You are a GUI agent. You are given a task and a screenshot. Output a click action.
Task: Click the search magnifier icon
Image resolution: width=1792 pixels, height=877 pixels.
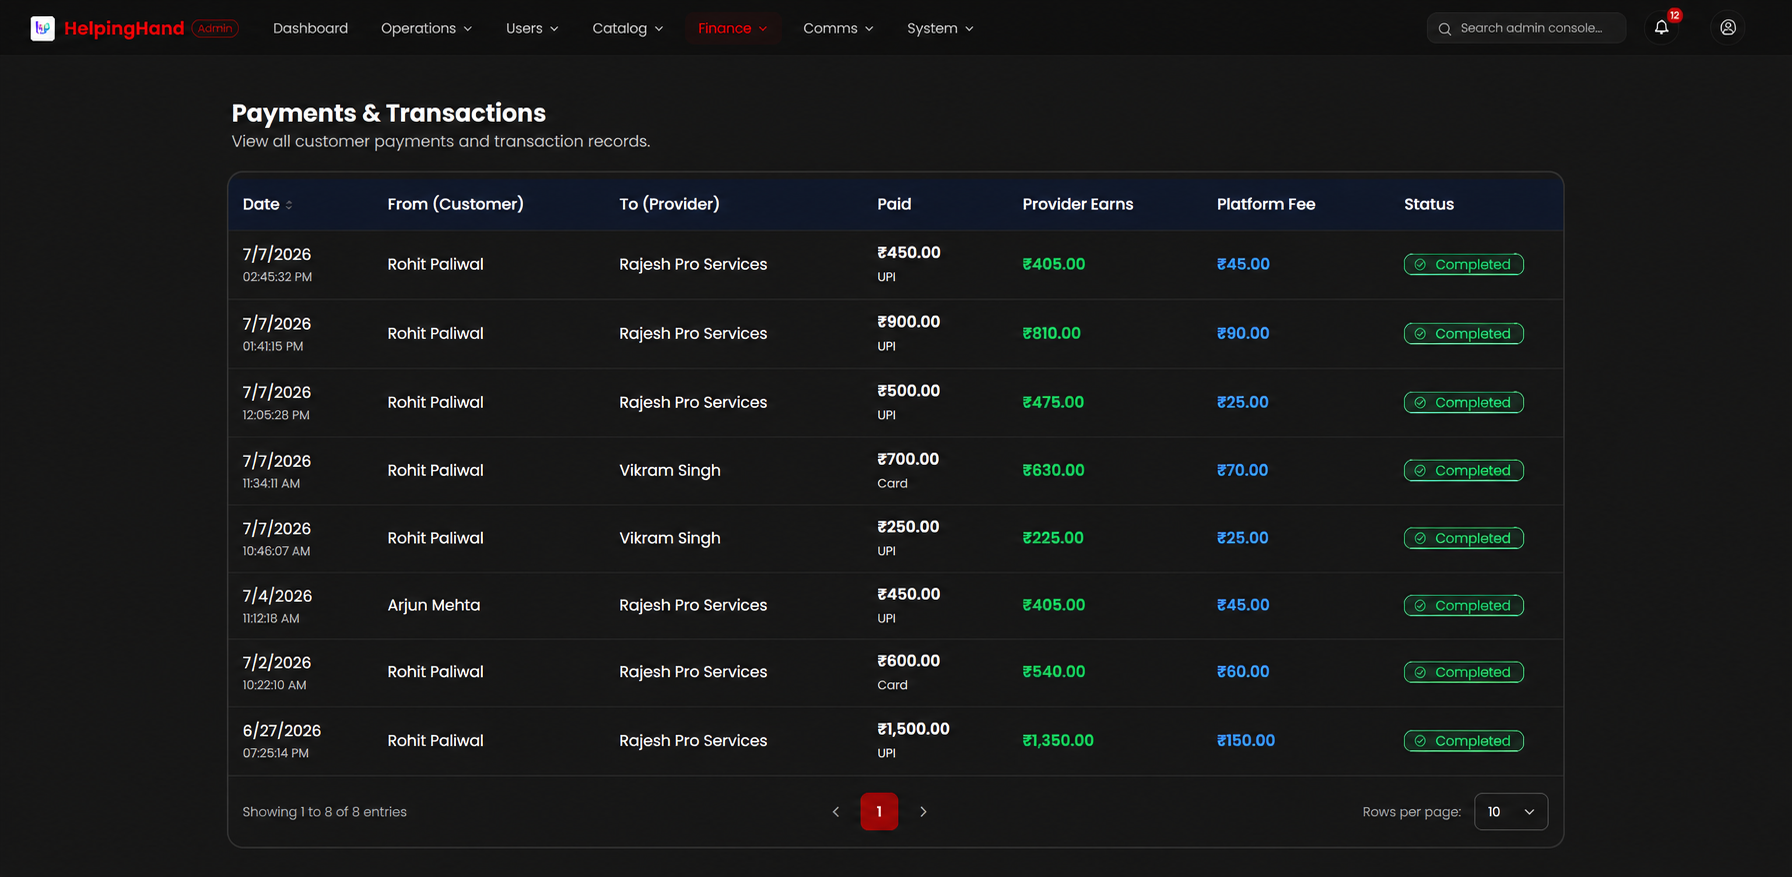pyautogui.click(x=1444, y=29)
